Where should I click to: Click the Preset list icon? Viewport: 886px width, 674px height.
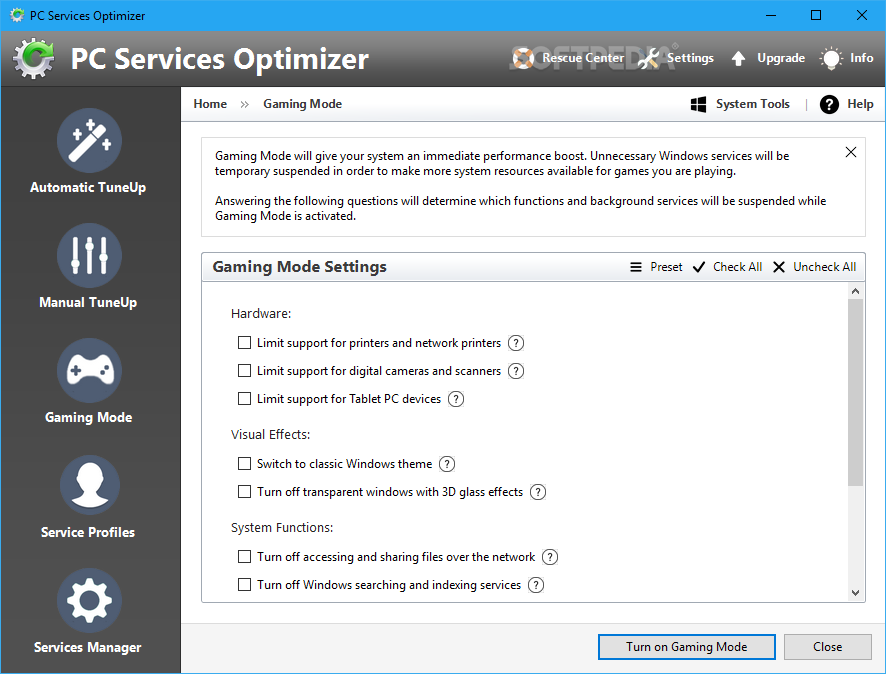pyautogui.click(x=636, y=267)
